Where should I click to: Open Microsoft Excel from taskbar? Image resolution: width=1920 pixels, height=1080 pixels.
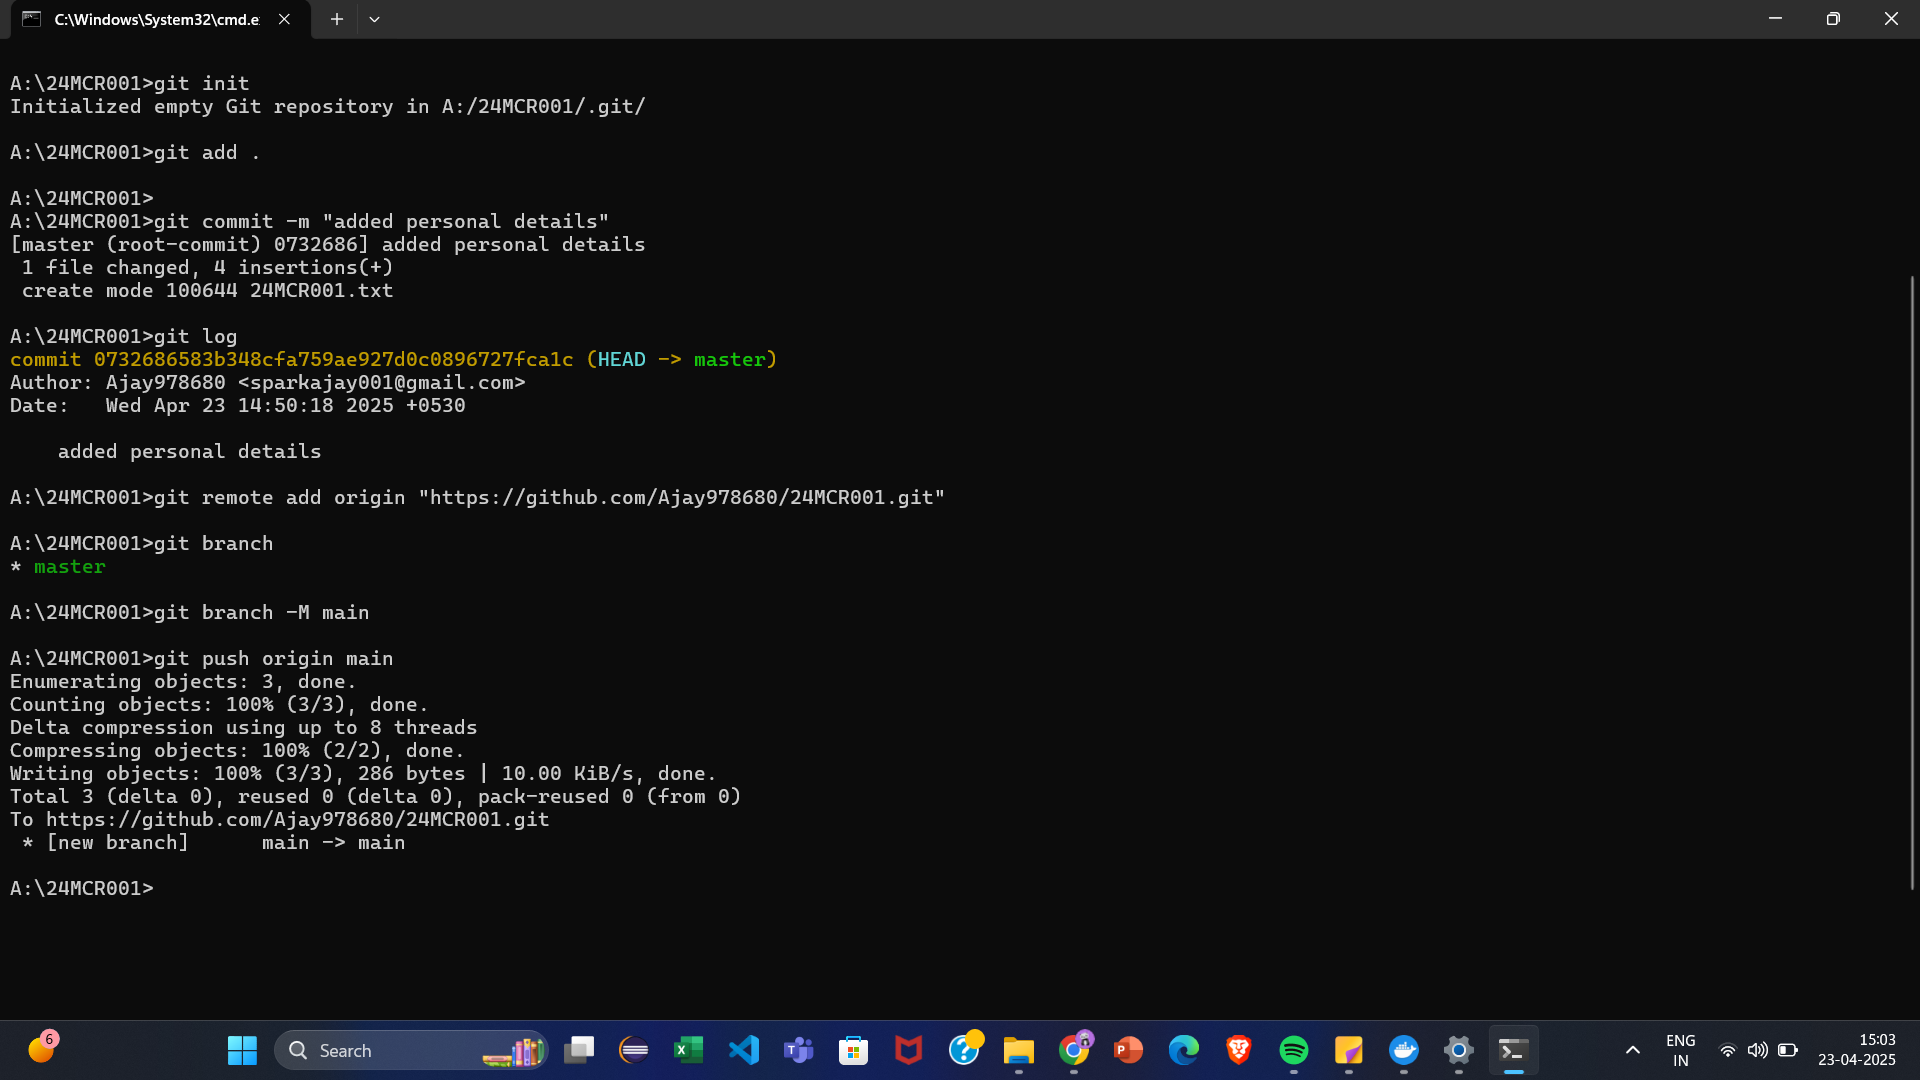pos(689,1050)
